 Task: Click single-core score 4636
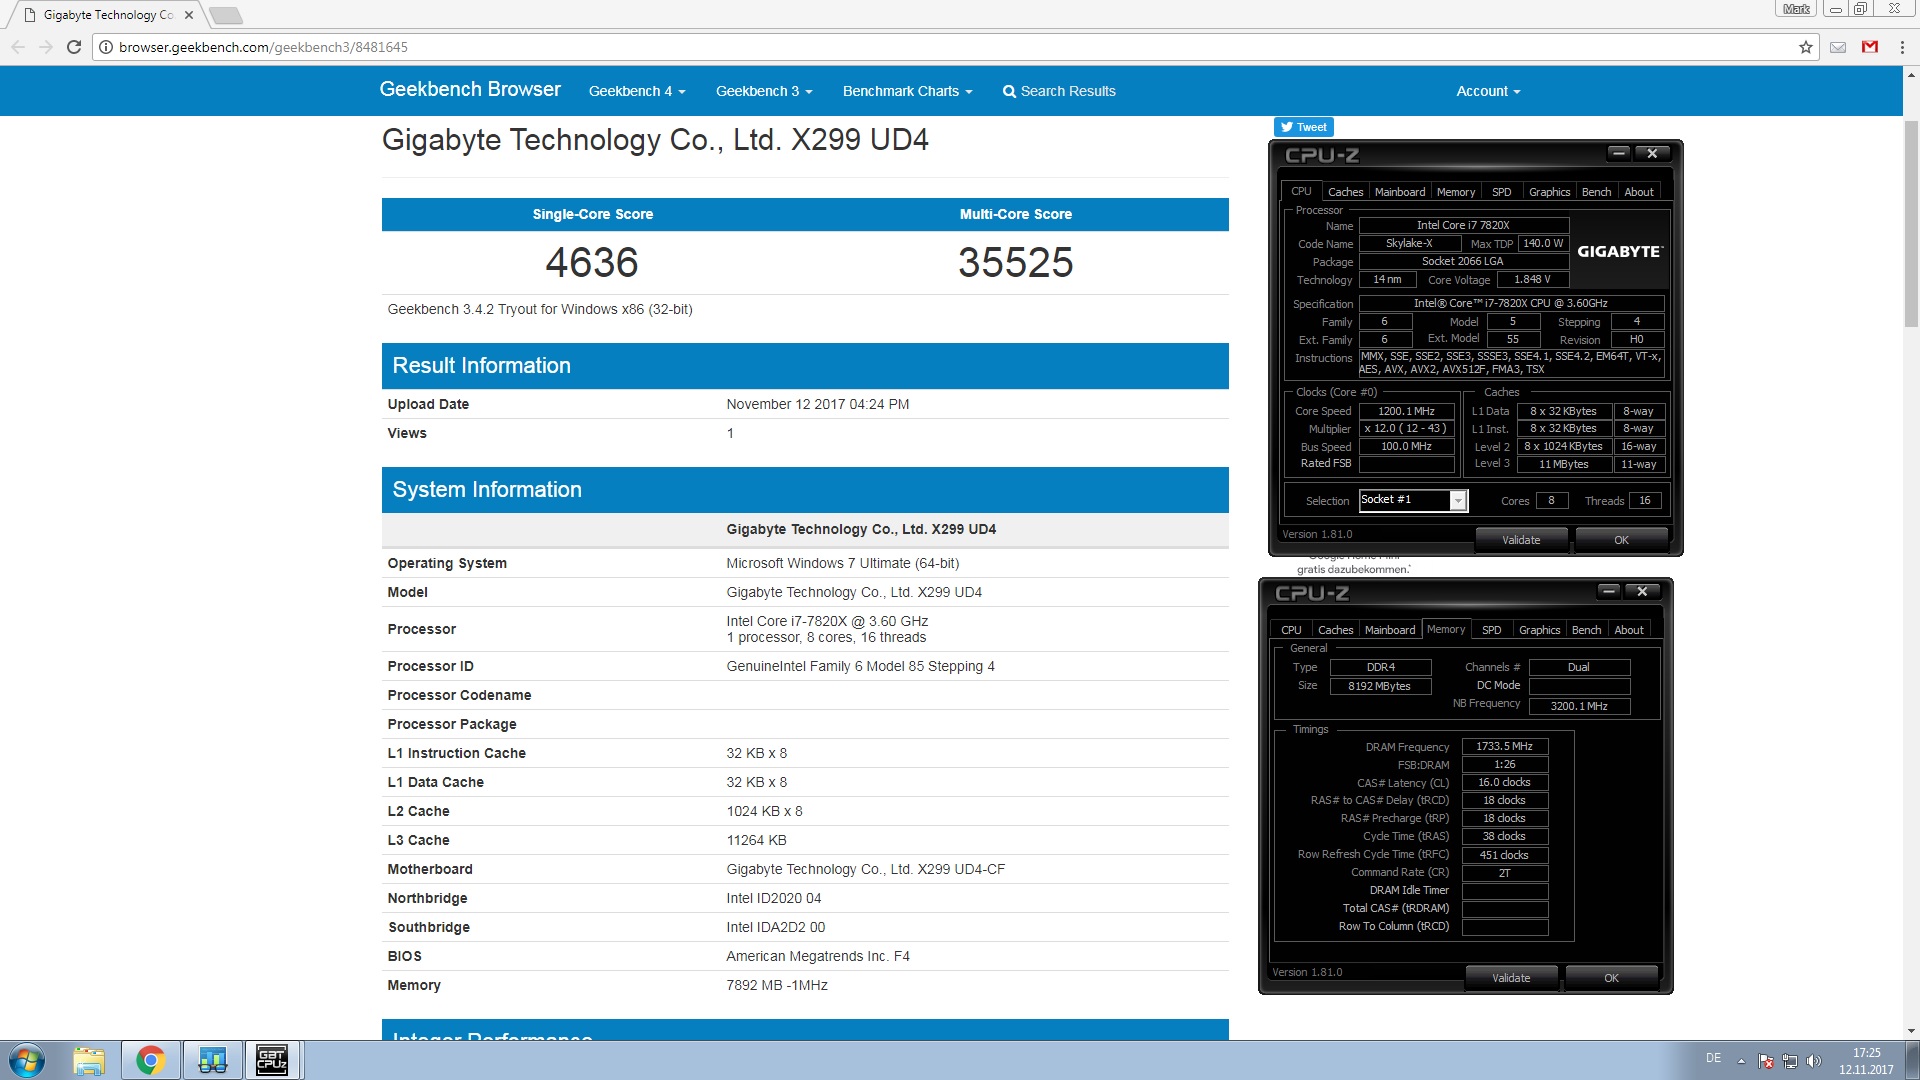click(592, 263)
